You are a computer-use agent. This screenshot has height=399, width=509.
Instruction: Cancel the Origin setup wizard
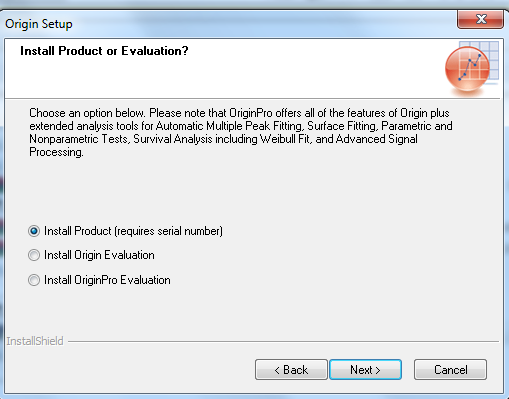[450, 370]
